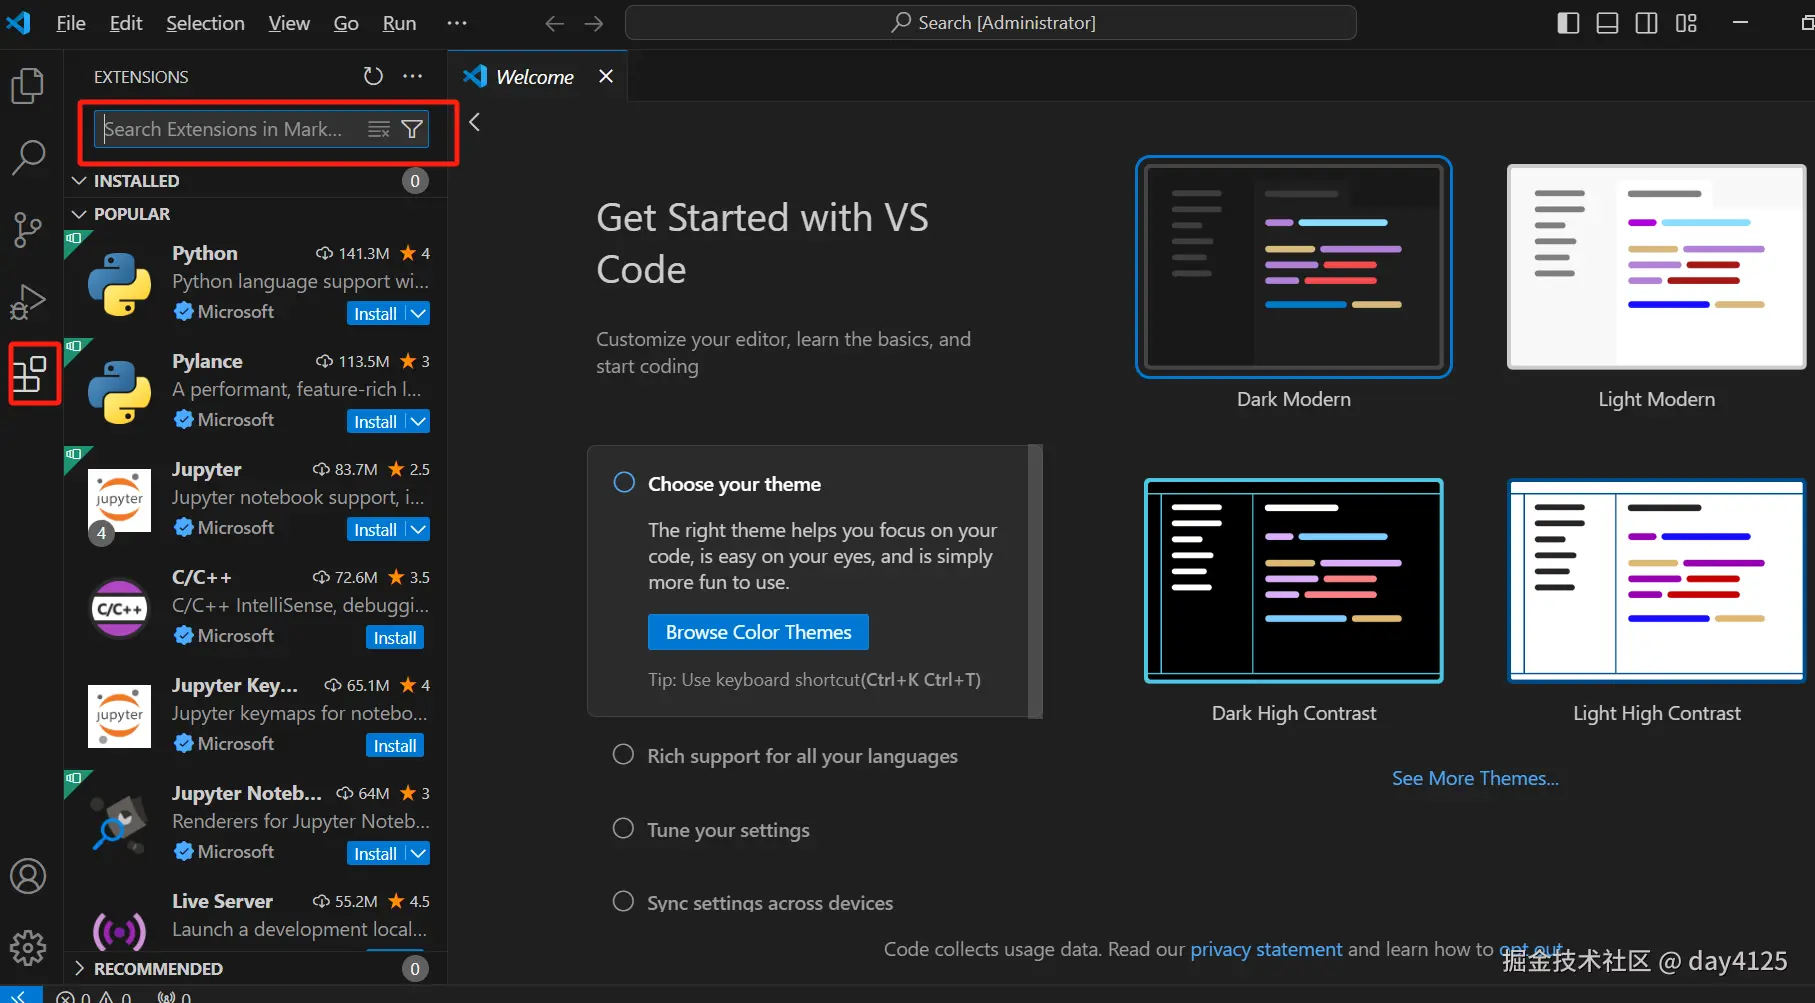
Task: Install the C/C++ extension
Action: coord(395,637)
